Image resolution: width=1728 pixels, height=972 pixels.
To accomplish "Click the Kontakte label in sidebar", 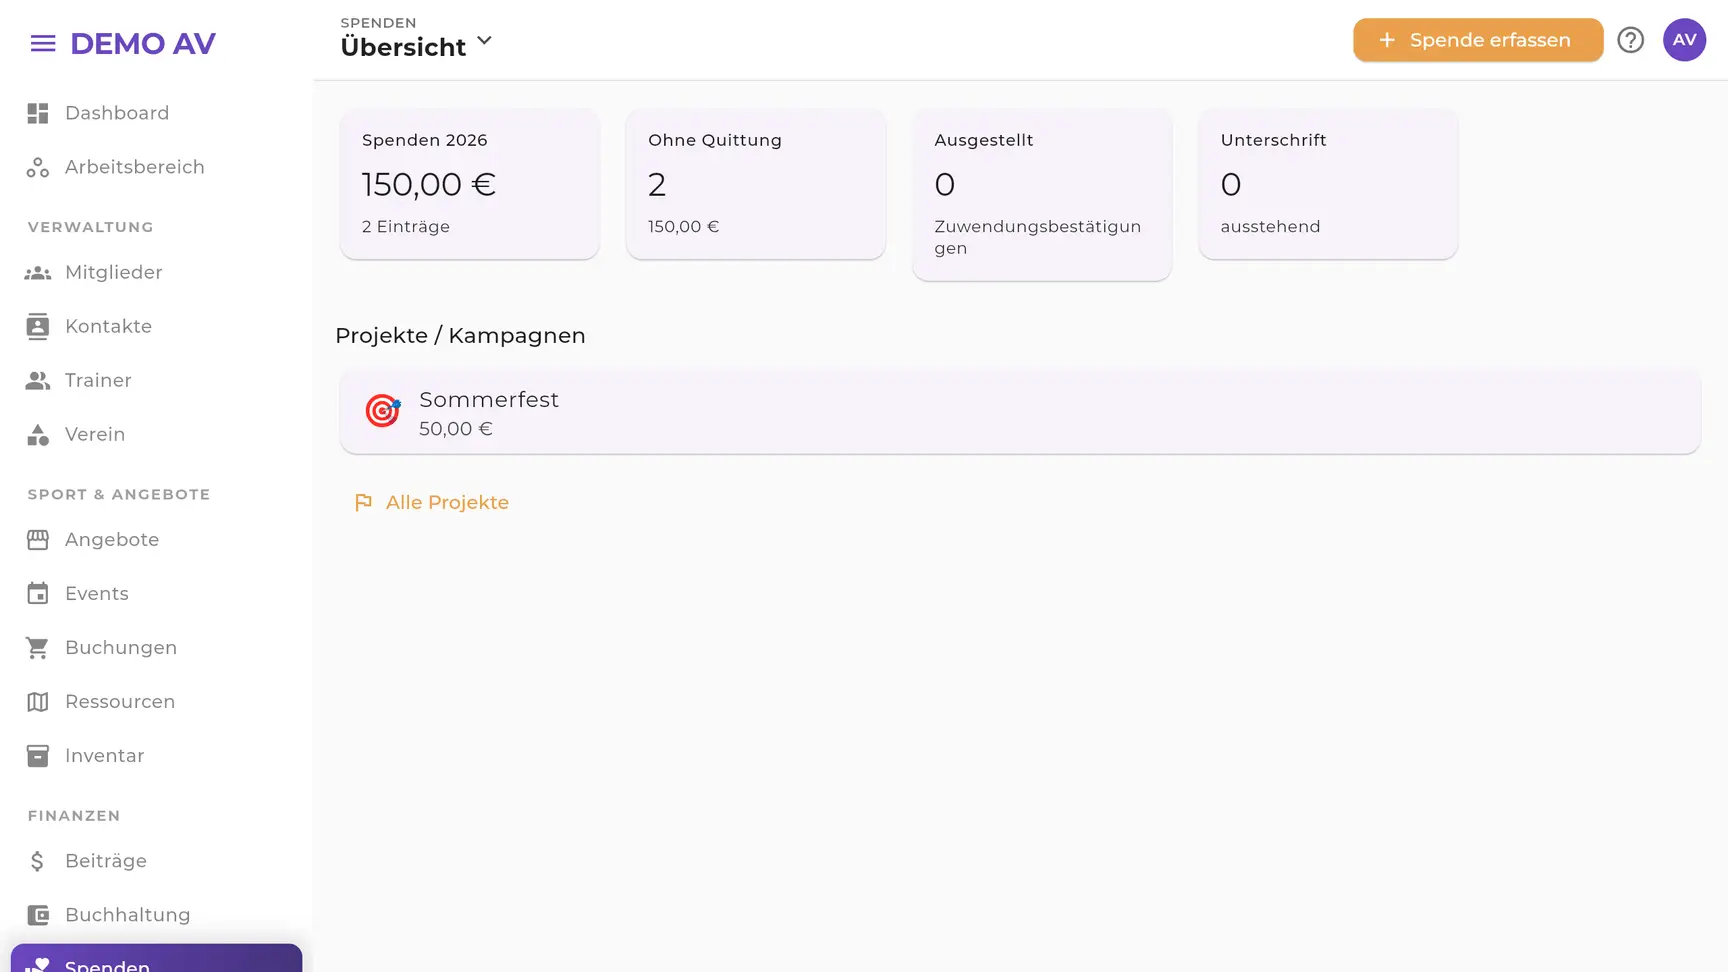I will pyautogui.click(x=109, y=326).
